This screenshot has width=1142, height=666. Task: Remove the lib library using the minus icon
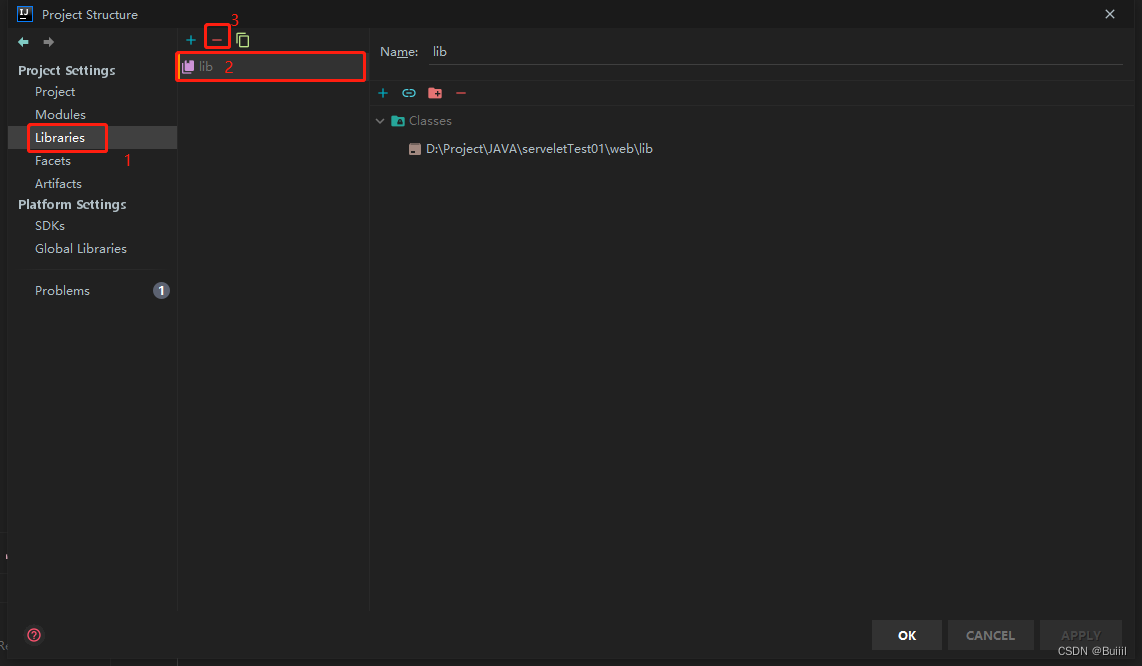[x=217, y=38]
